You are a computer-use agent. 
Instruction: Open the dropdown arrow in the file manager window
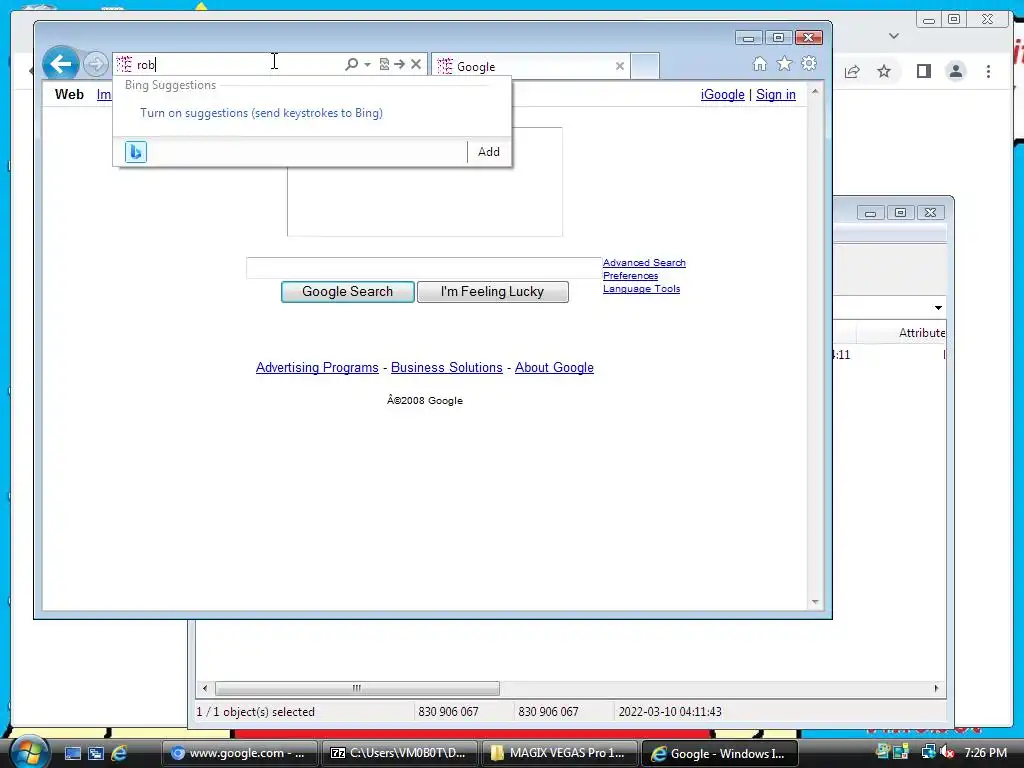tap(938, 308)
